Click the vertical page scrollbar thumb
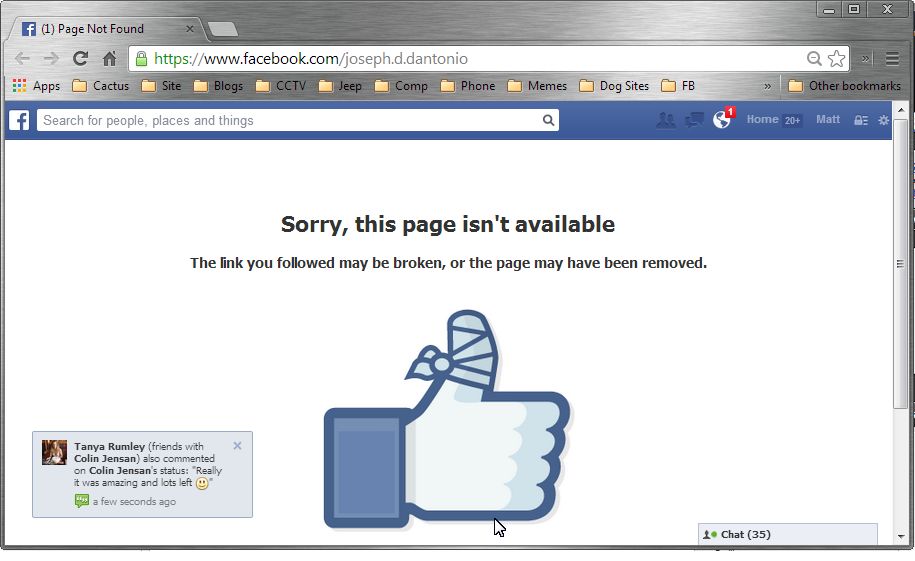 (x=900, y=264)
